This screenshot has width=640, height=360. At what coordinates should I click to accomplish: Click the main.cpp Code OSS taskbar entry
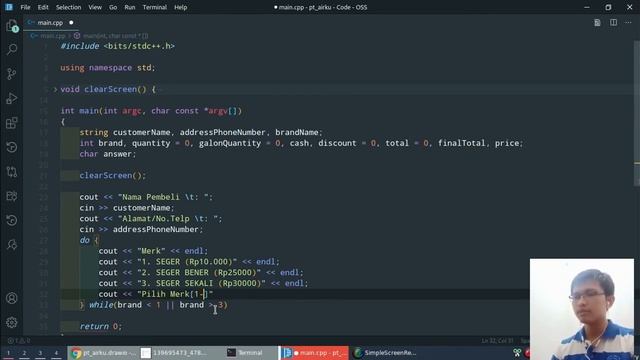point(314,353)
